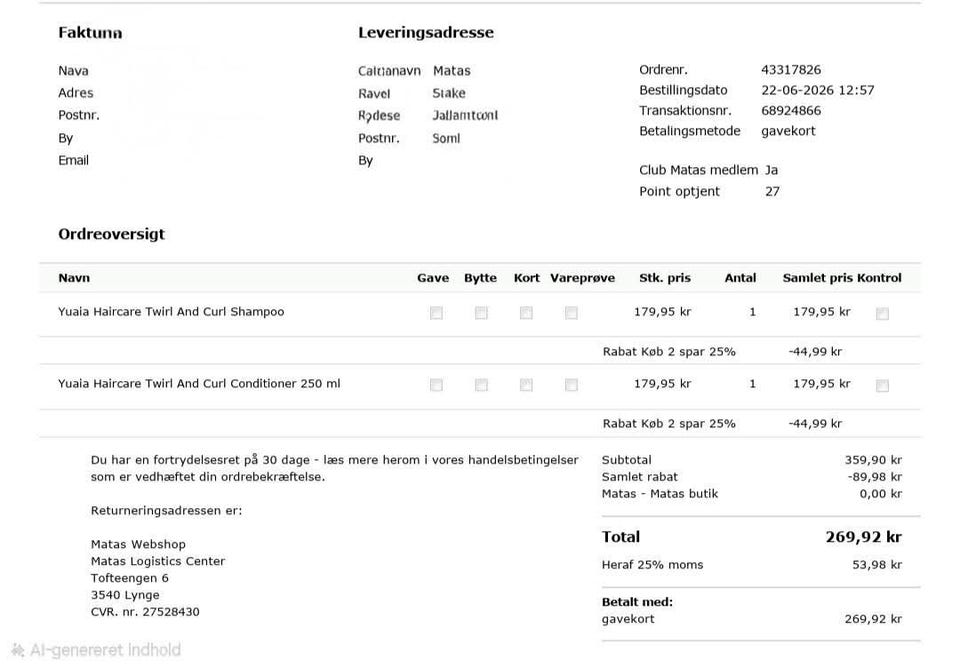Click the Matas Webshop line
Viewport: 960px width, 668px height.
tap(138, 544)
